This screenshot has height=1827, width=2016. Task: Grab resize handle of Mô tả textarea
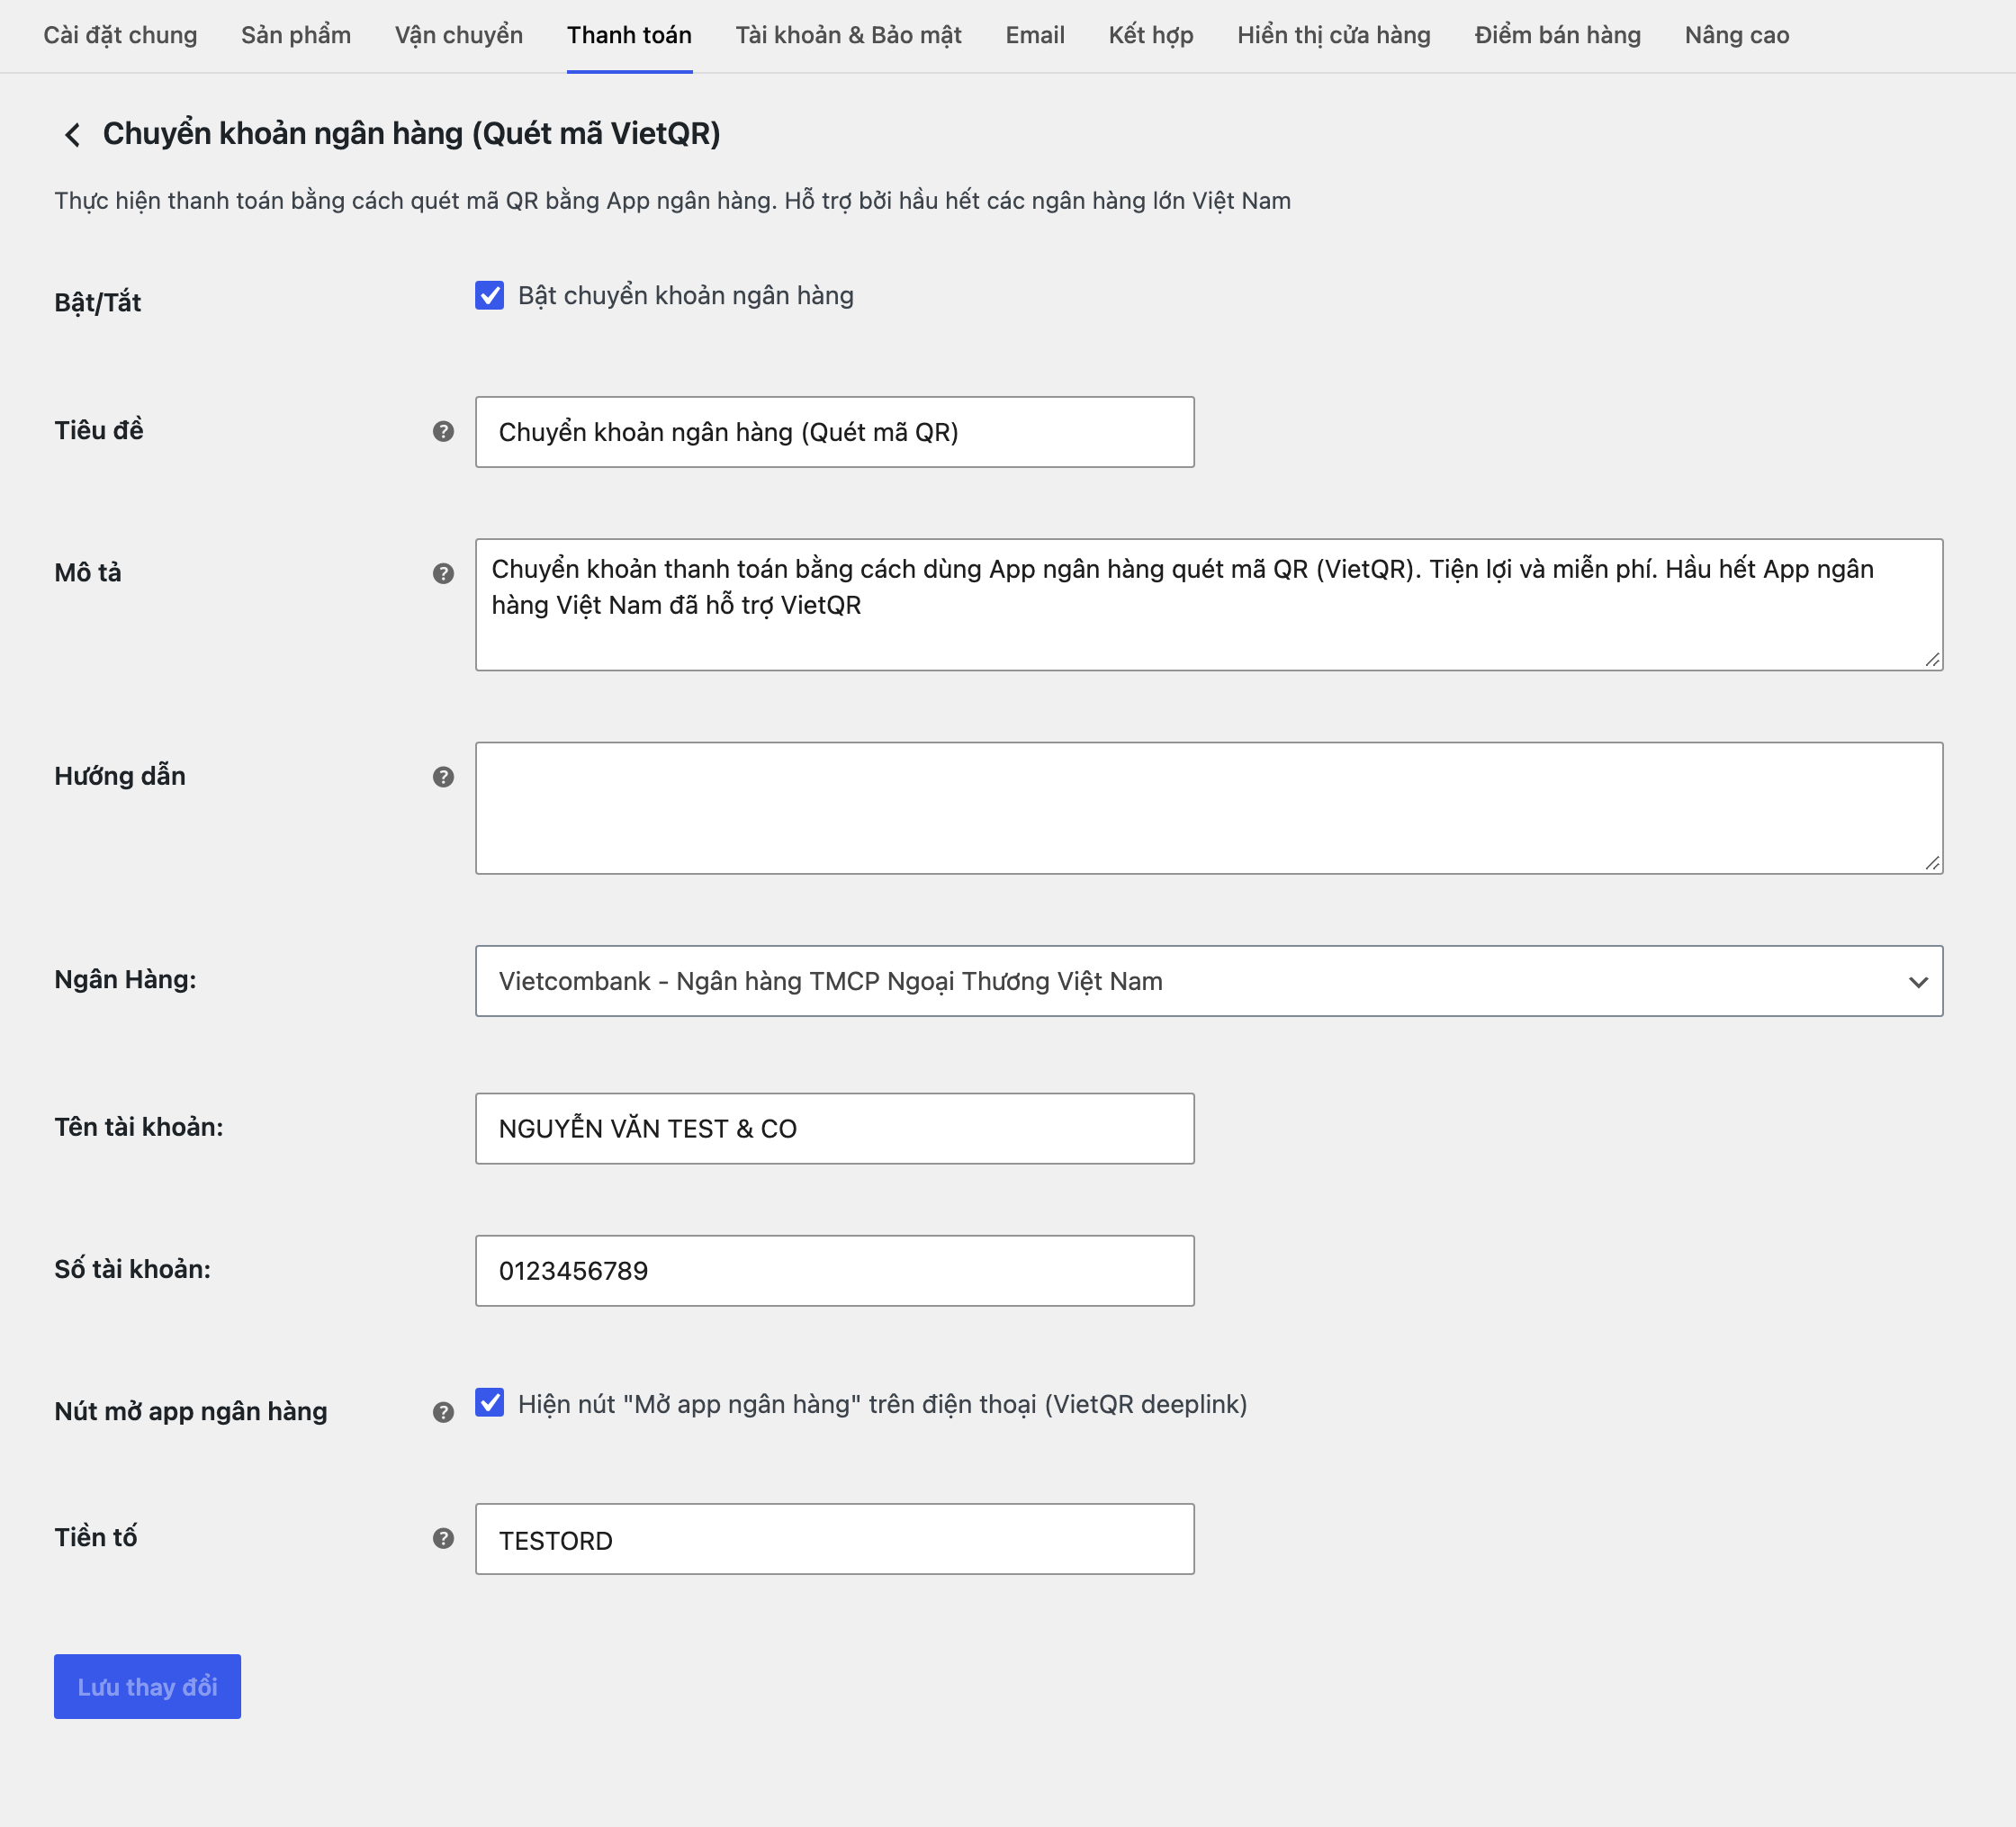(x=1932, y=660)
